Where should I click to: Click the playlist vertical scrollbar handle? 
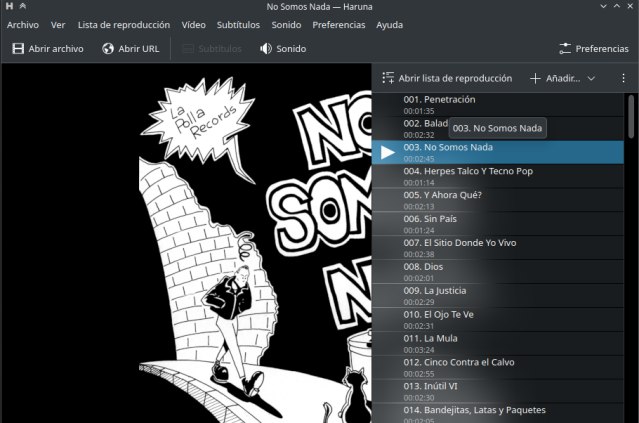[631, 116]
